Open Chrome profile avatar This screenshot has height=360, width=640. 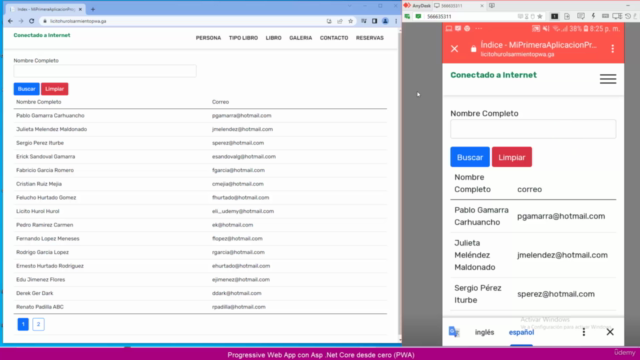click(x=385, y=21)
